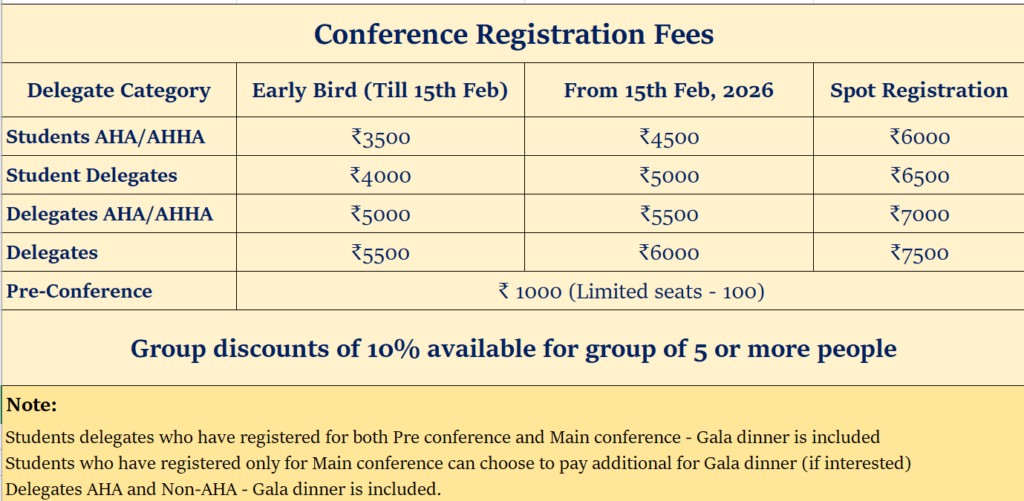1024x501 pixels.
Task: Click the note about Pre conference Gala dinner
Action: tap(442, 437)
